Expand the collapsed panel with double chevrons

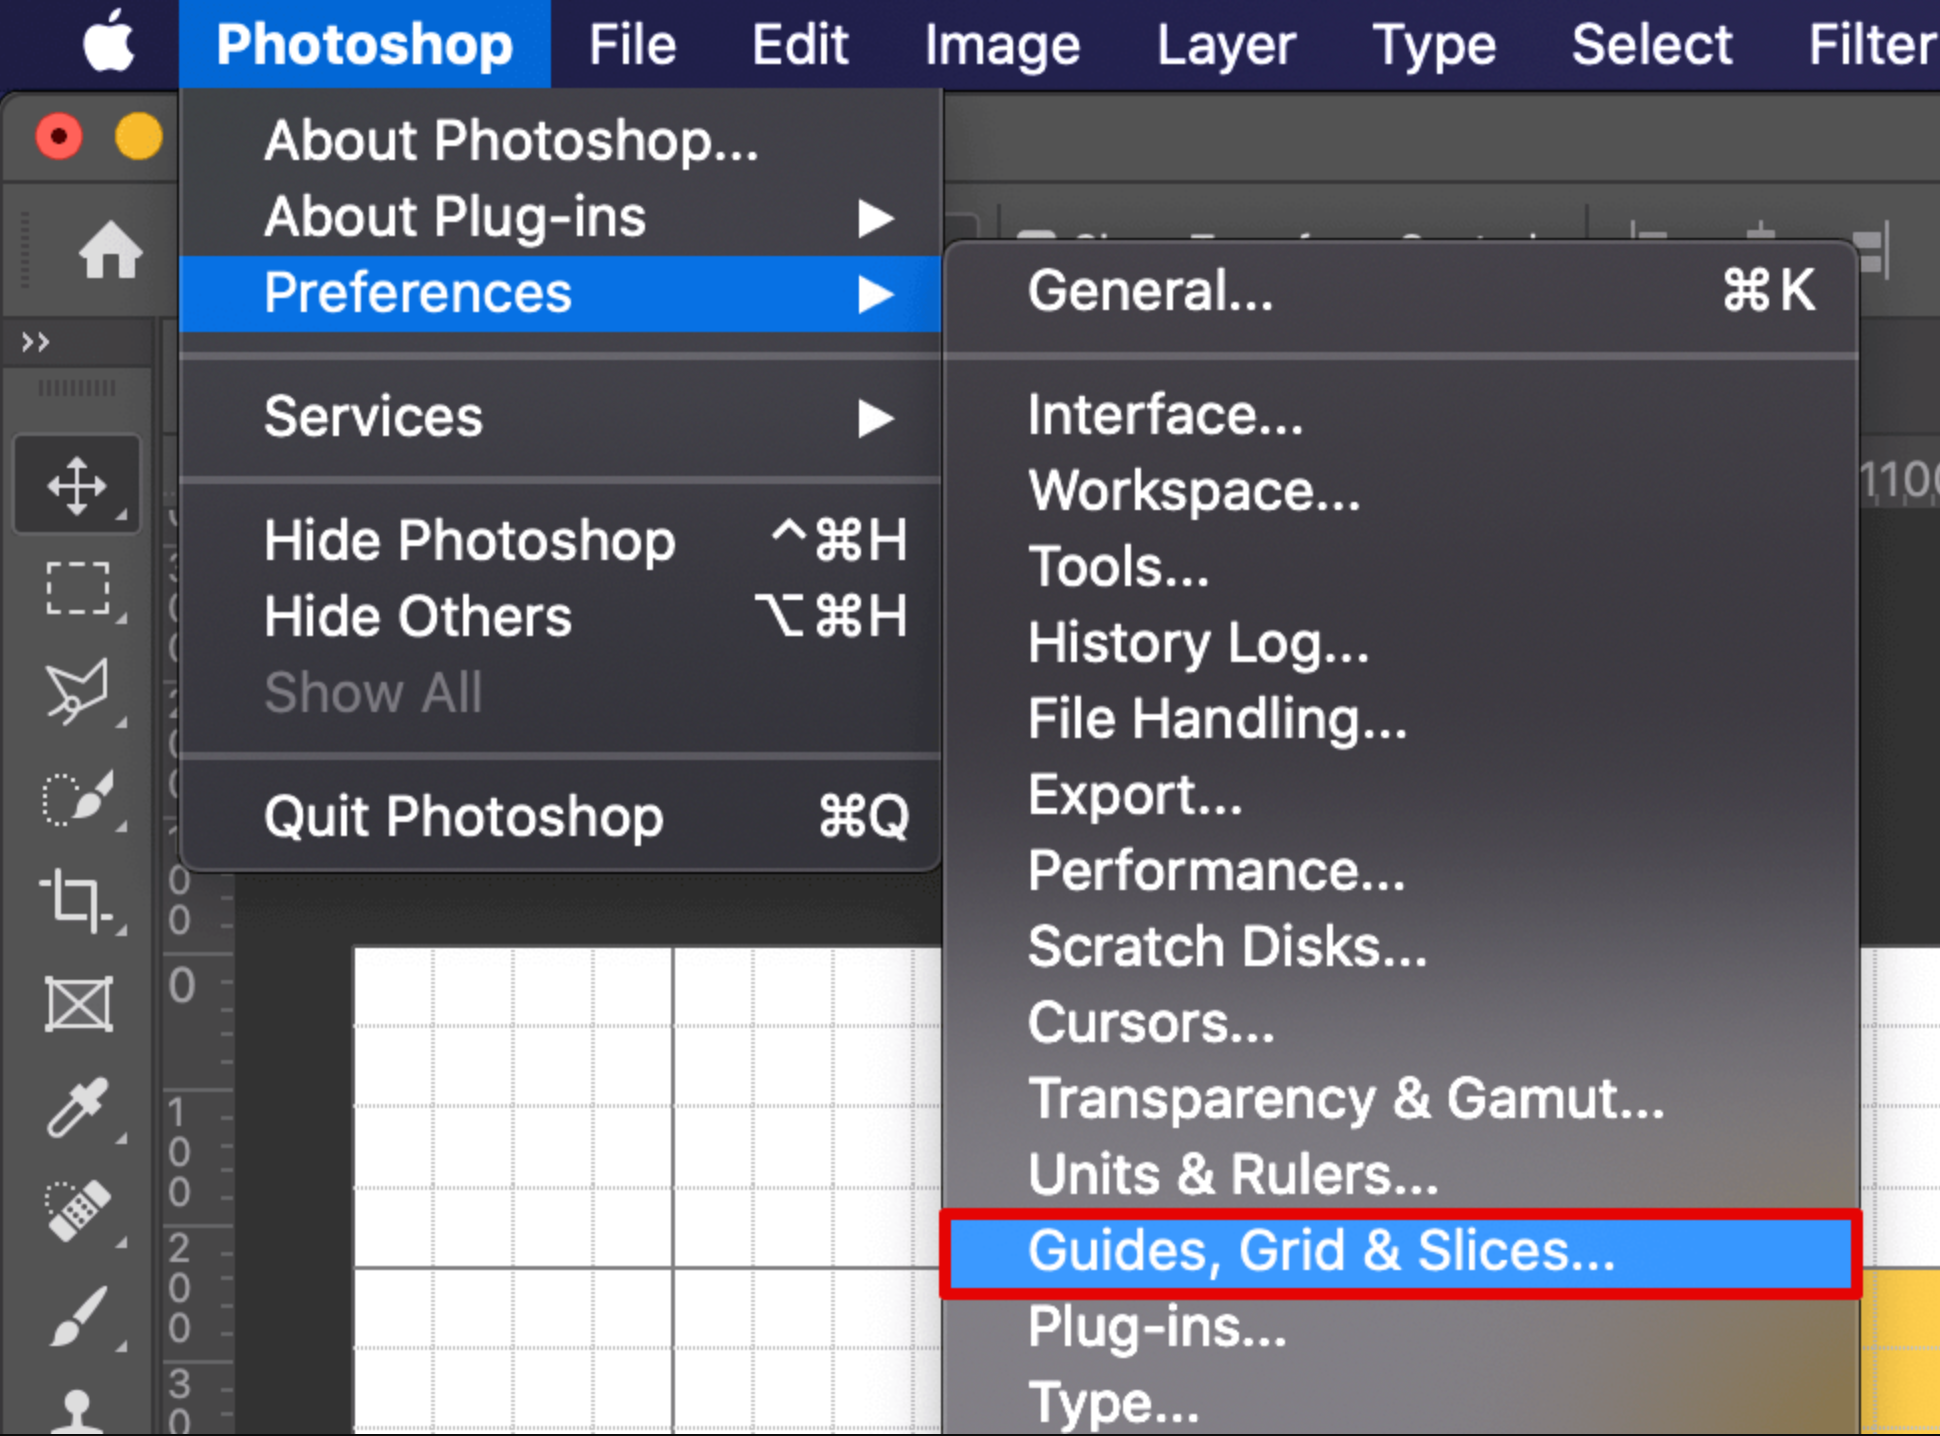coord(35,342)
